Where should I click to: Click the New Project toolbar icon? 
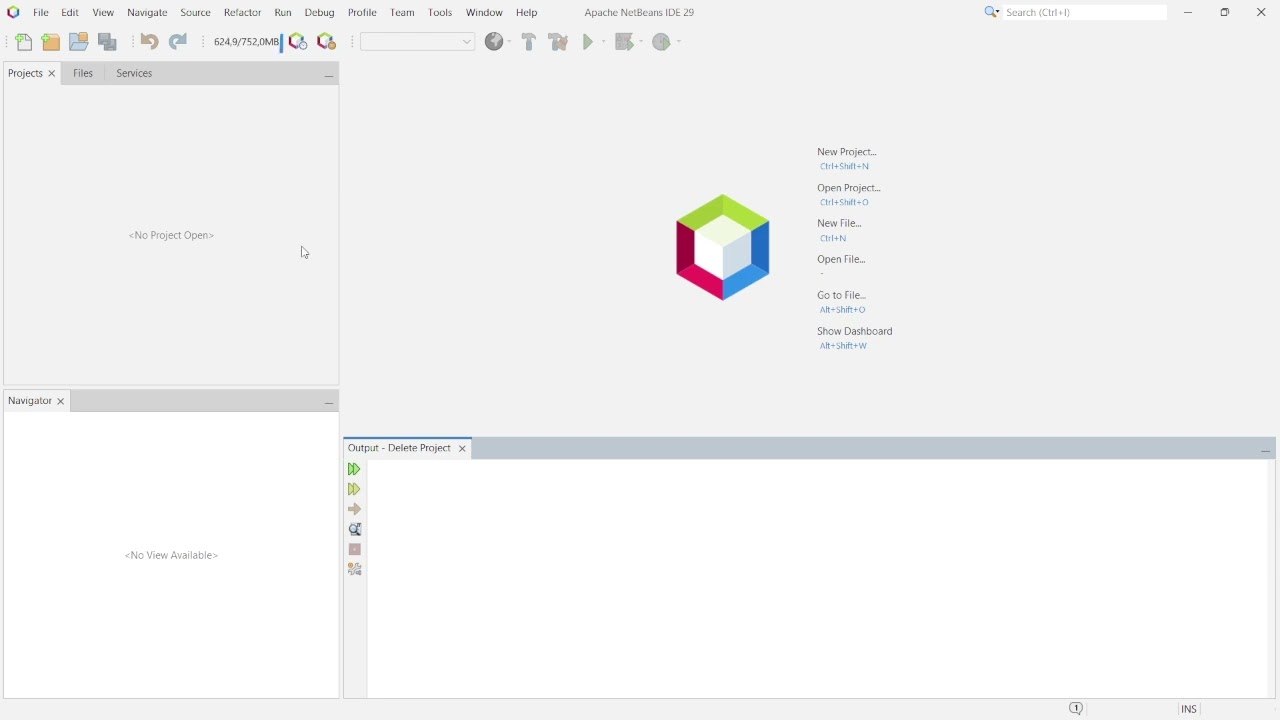click(x=50, y=42)
